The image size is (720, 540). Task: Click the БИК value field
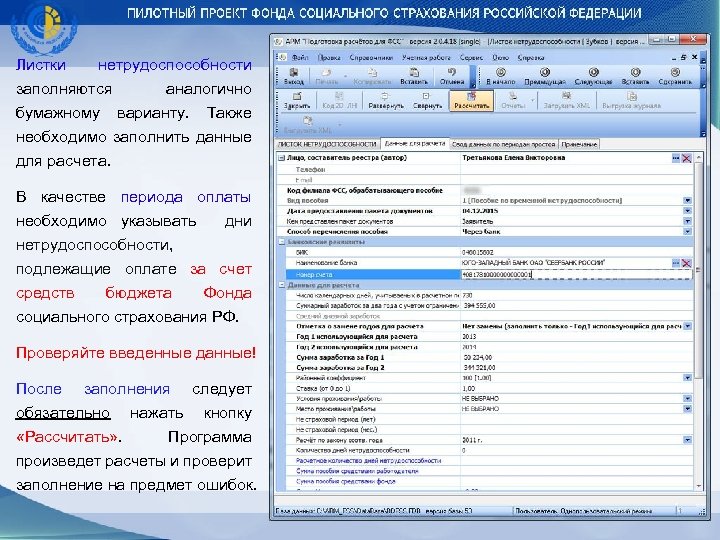pyautogui.click(x=577, y=252)
